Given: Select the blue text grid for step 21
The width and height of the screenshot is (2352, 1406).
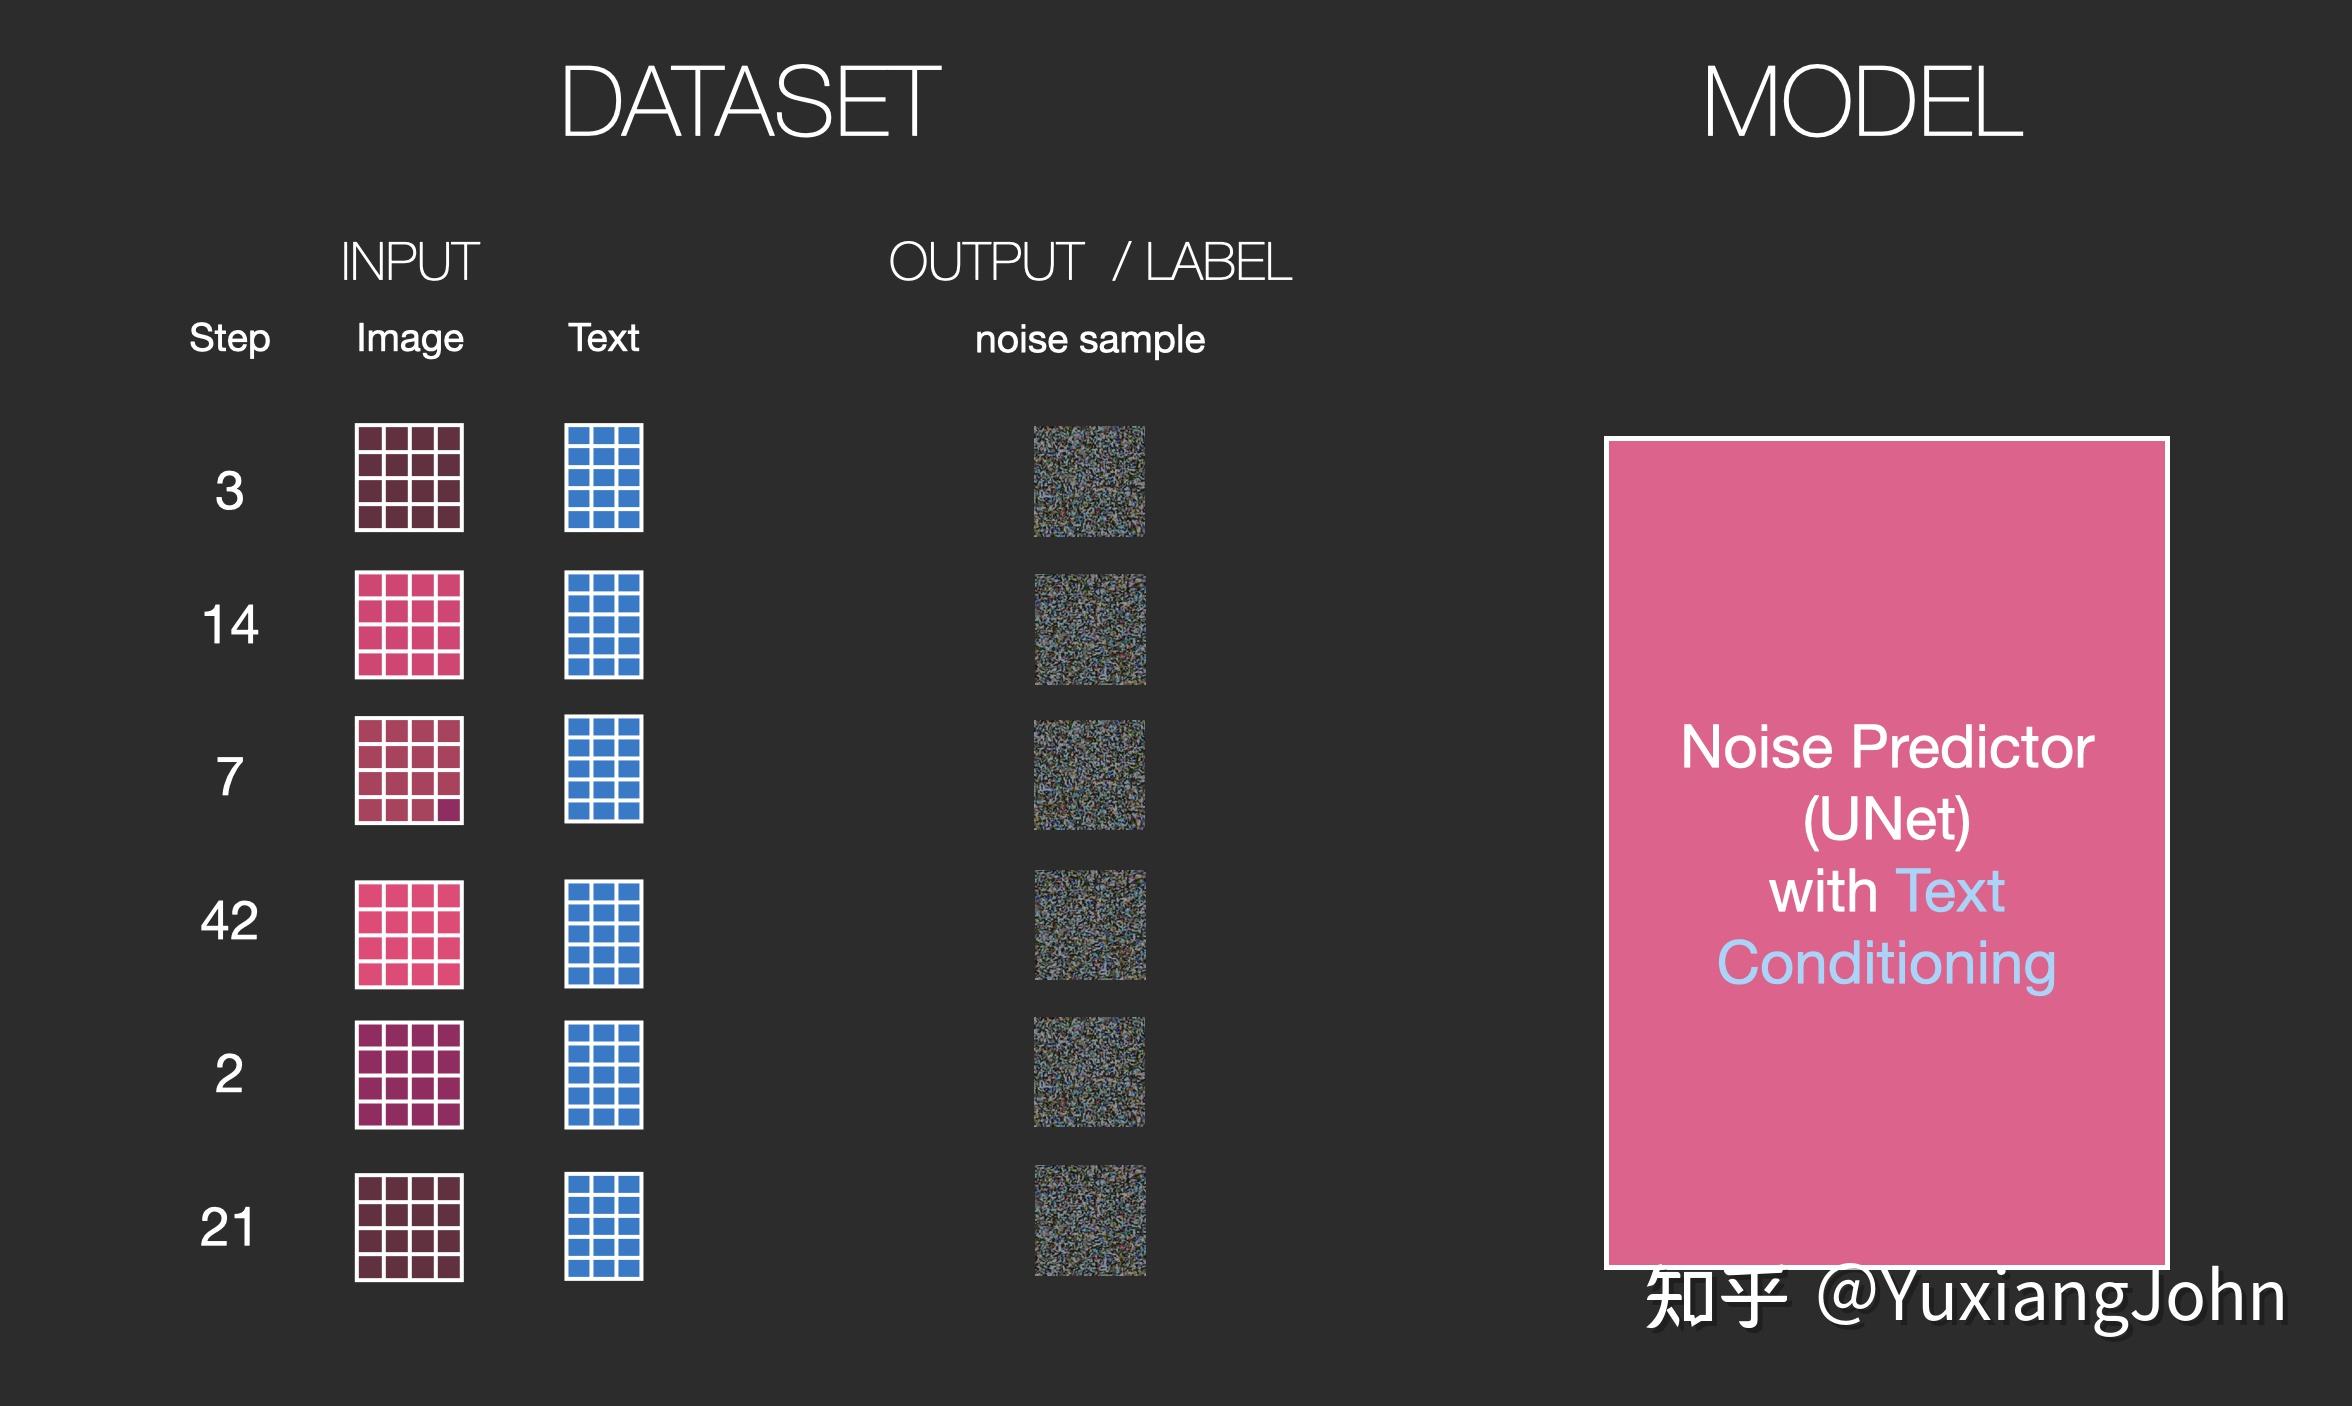Looking at the screenshot, I should click(x=603, y=1226).
